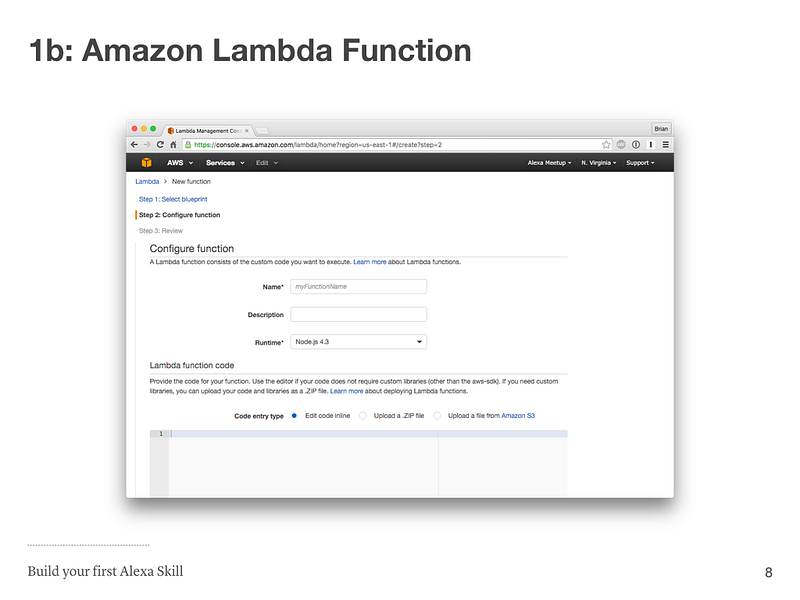Reload the page with refresh icon

tap(160, 145)
